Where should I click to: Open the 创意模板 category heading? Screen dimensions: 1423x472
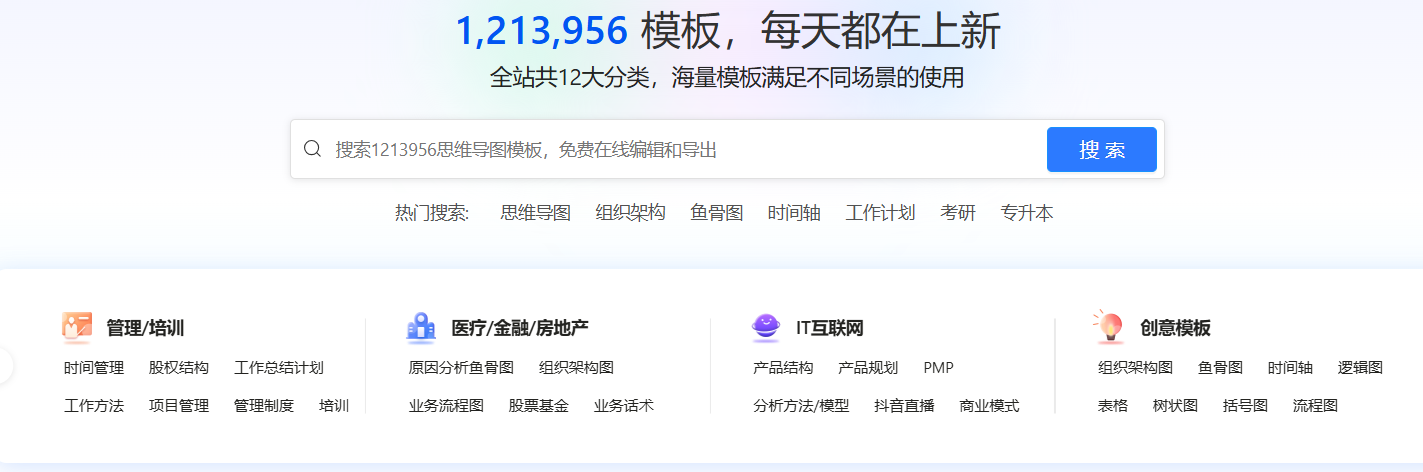click(1175, 328)
